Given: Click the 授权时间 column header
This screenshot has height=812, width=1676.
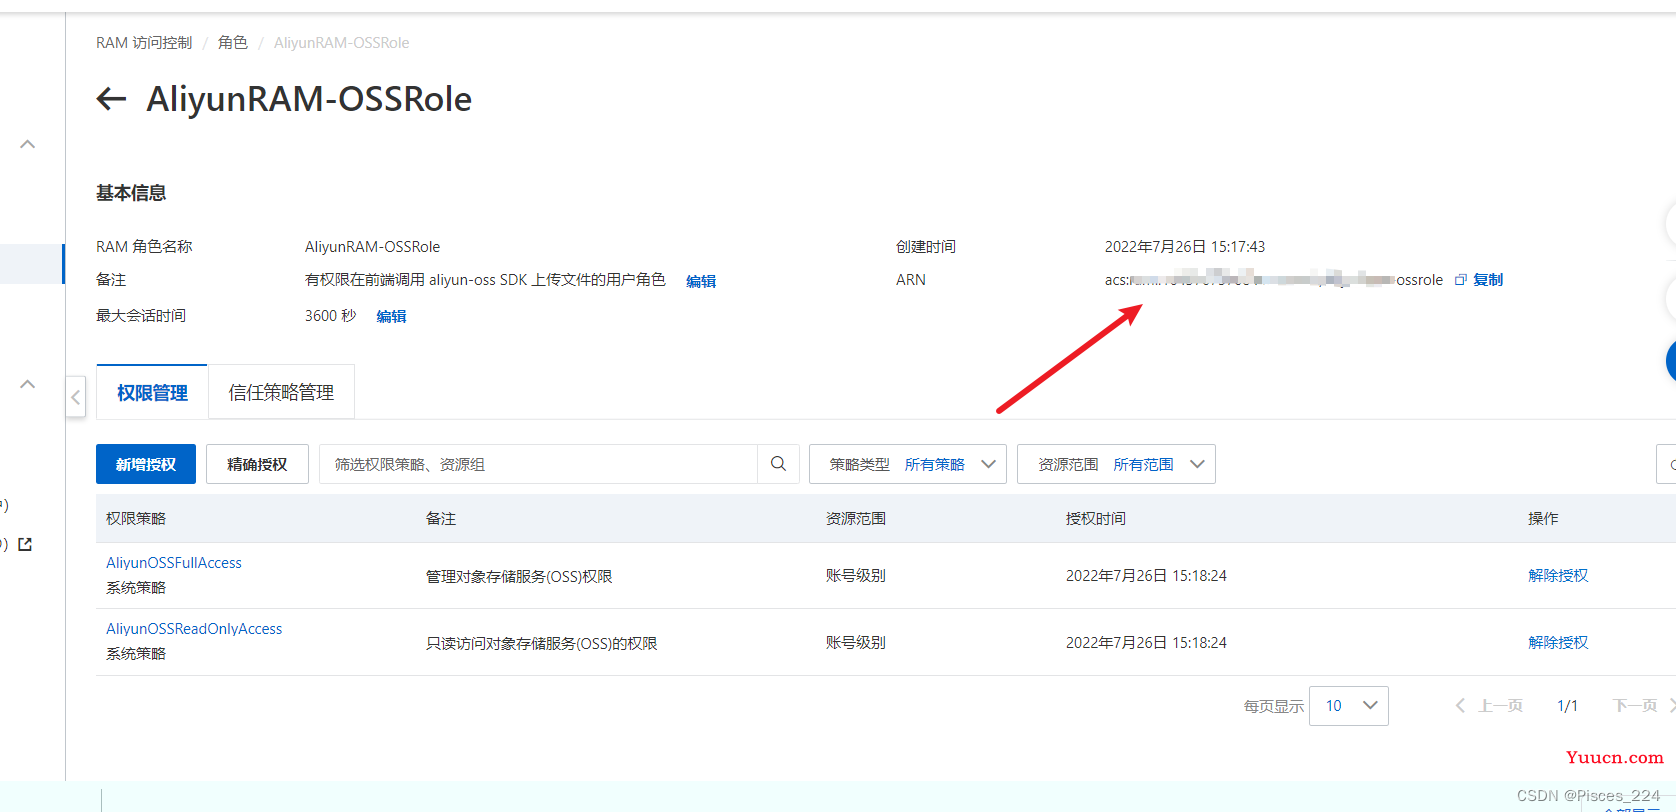Looking at the screenshot, I should (1096, 519).
